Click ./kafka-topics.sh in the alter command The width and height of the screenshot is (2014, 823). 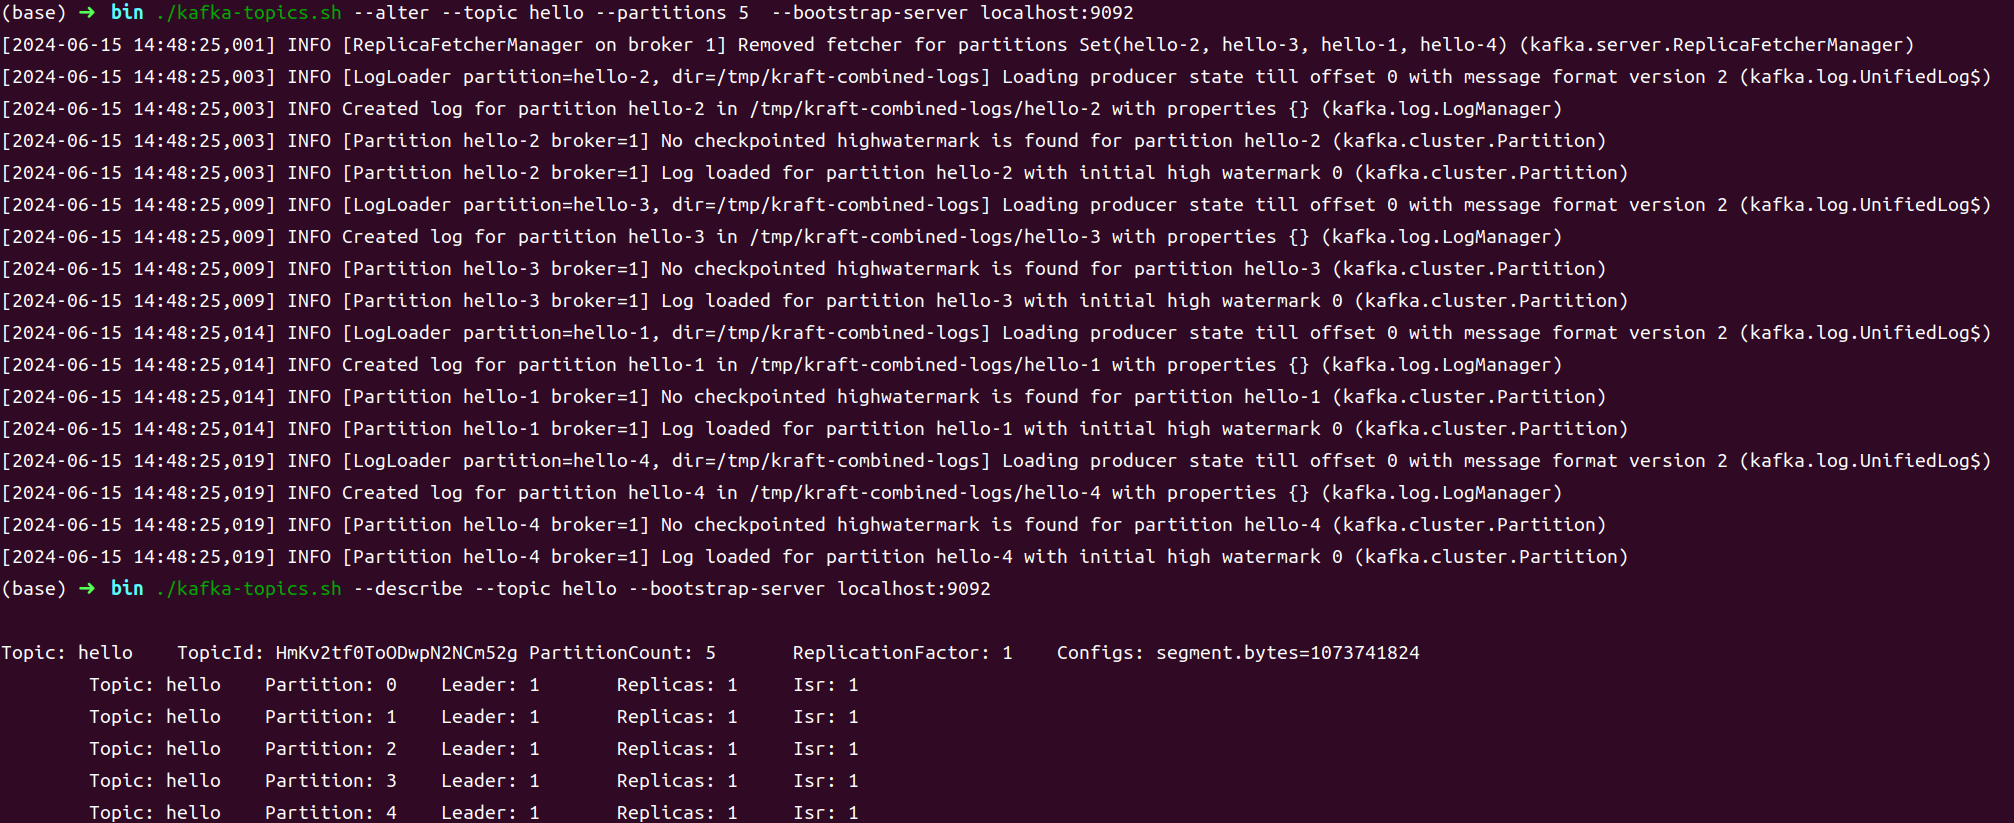click(248, 13)
